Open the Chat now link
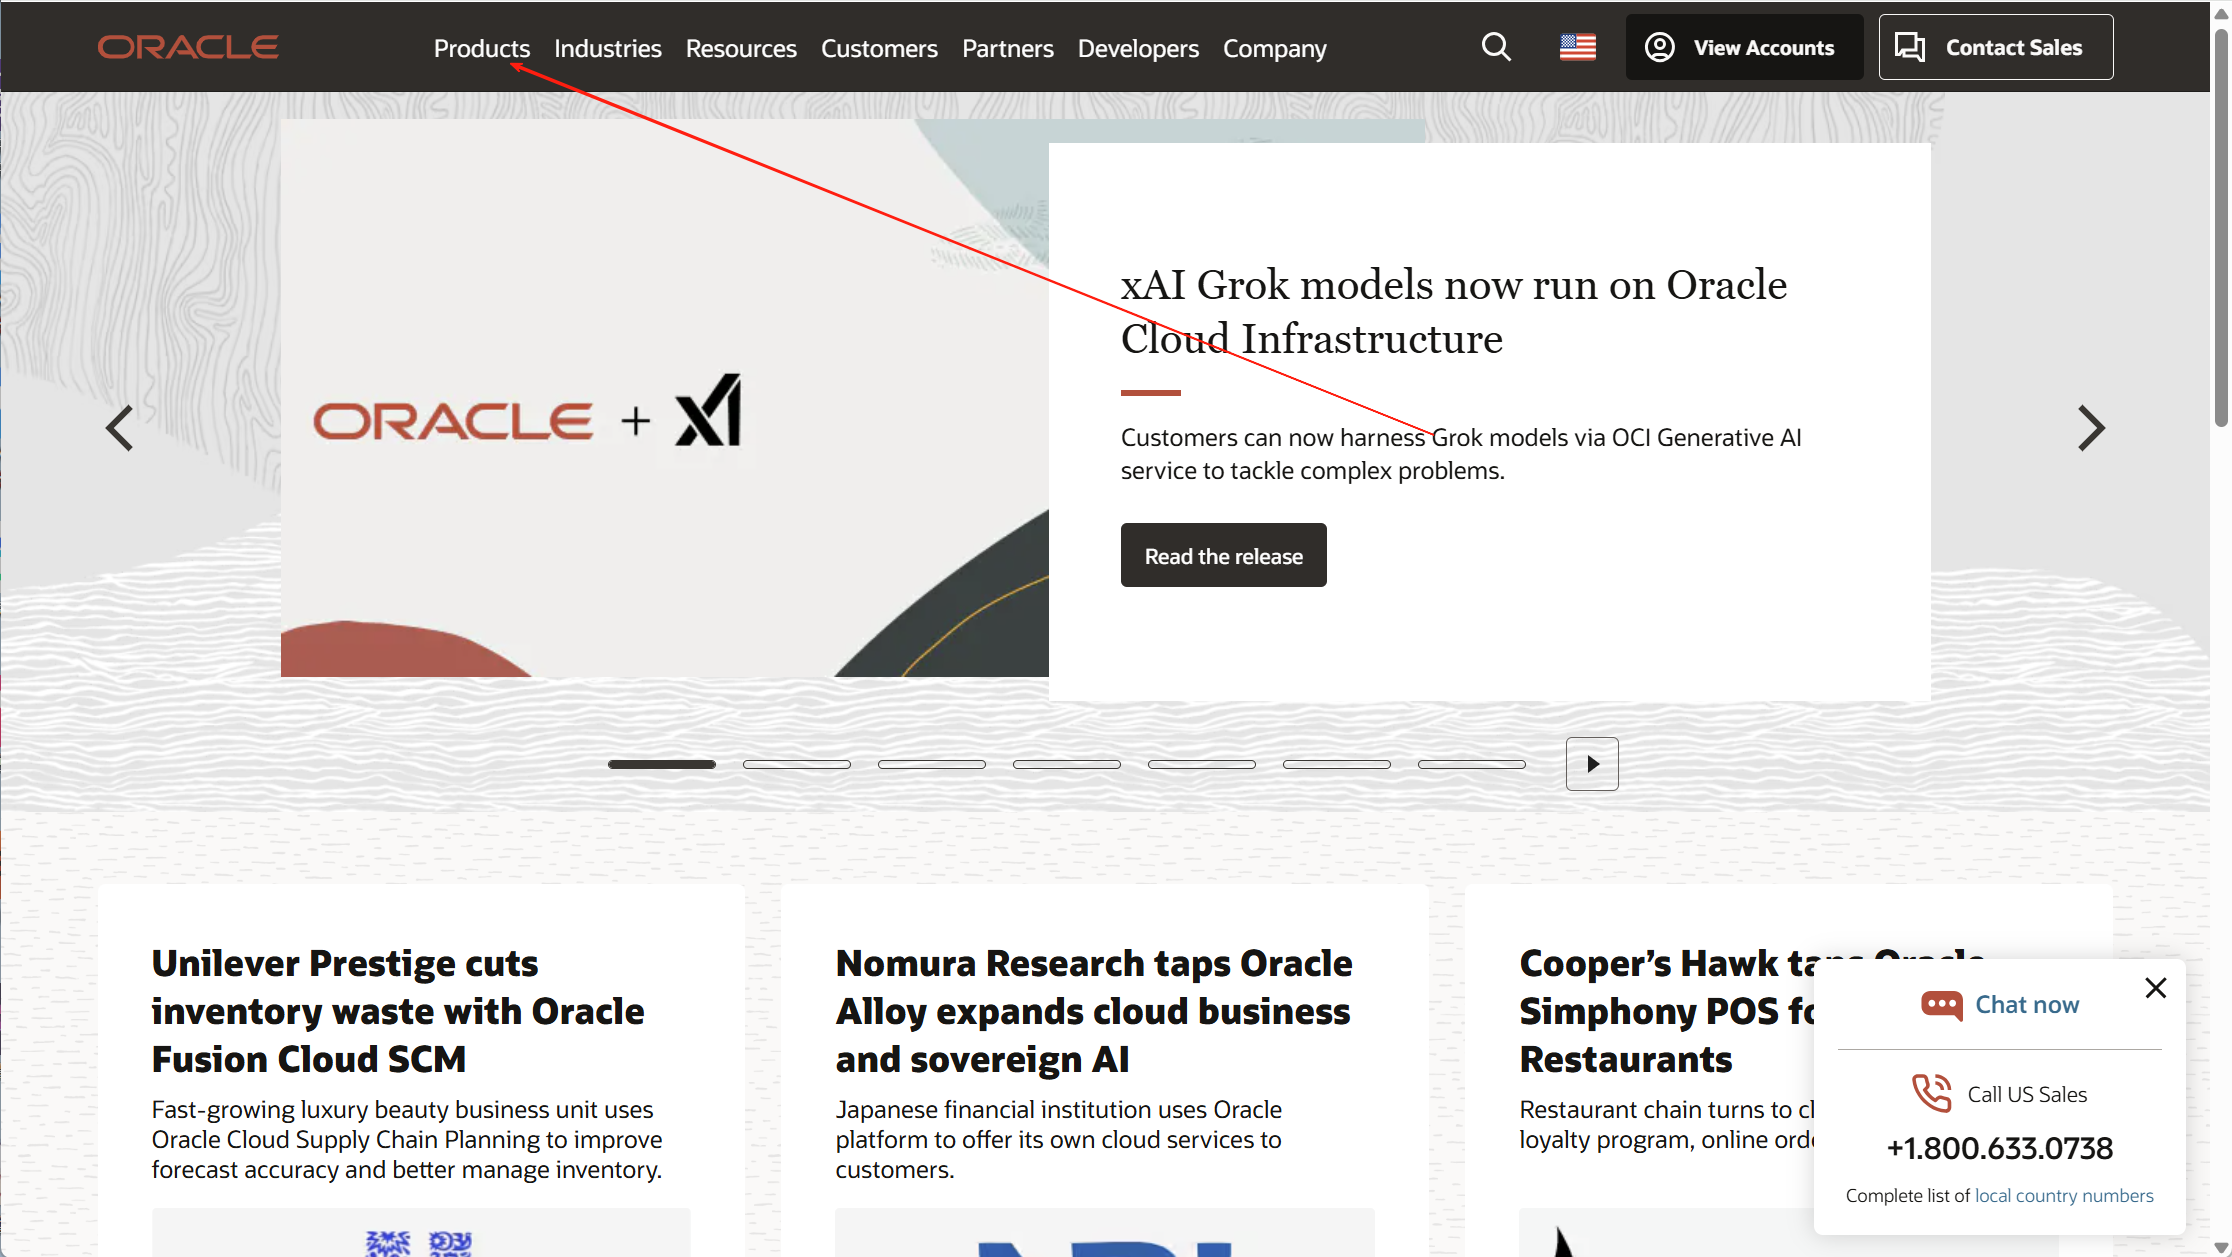The width and height of the screenshot is (2232, 1257). point(2027,1005)
